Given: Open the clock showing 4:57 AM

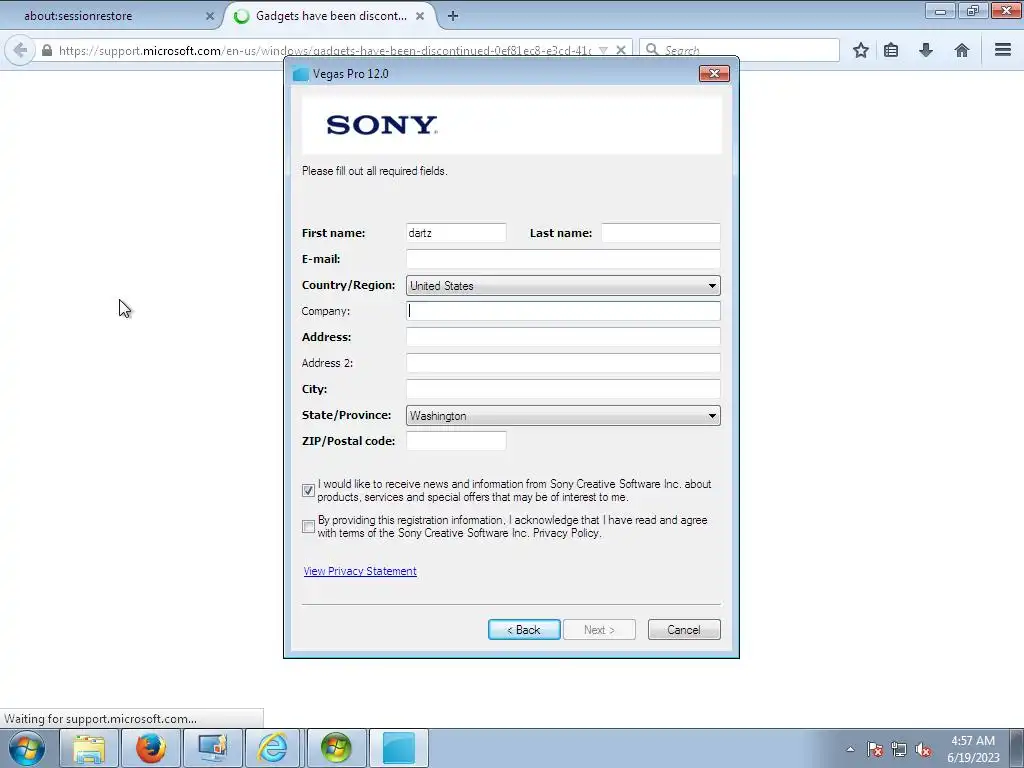Looking at the screenshot, I should [x=972, y=749].
